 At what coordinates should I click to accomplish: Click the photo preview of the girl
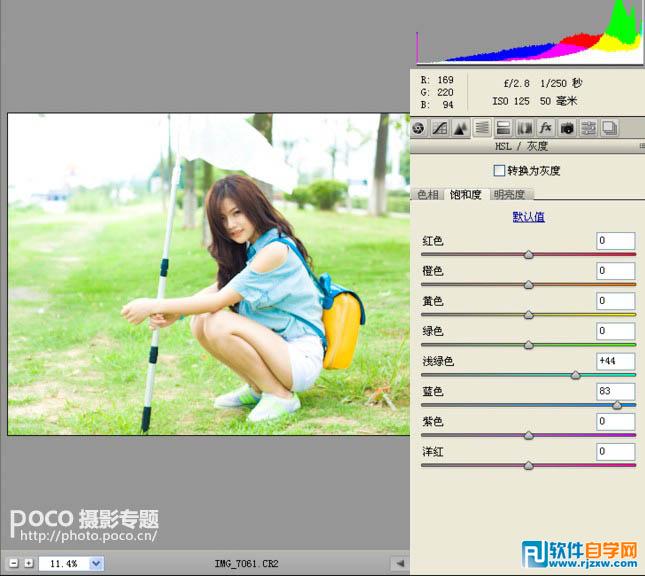click(209, 274)
